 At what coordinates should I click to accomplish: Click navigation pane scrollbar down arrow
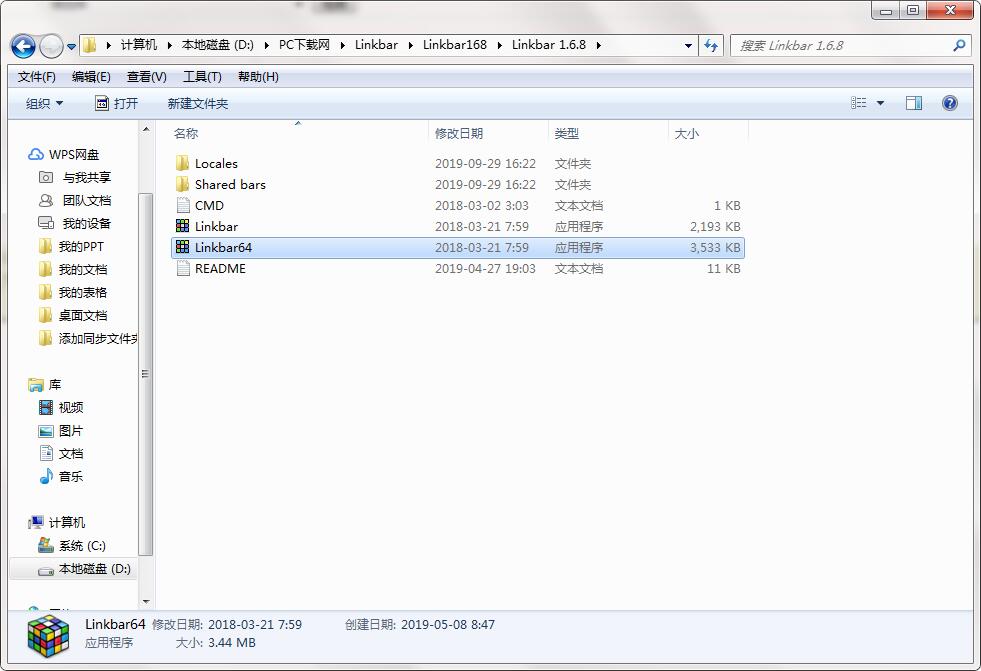[x=146, y=602]
